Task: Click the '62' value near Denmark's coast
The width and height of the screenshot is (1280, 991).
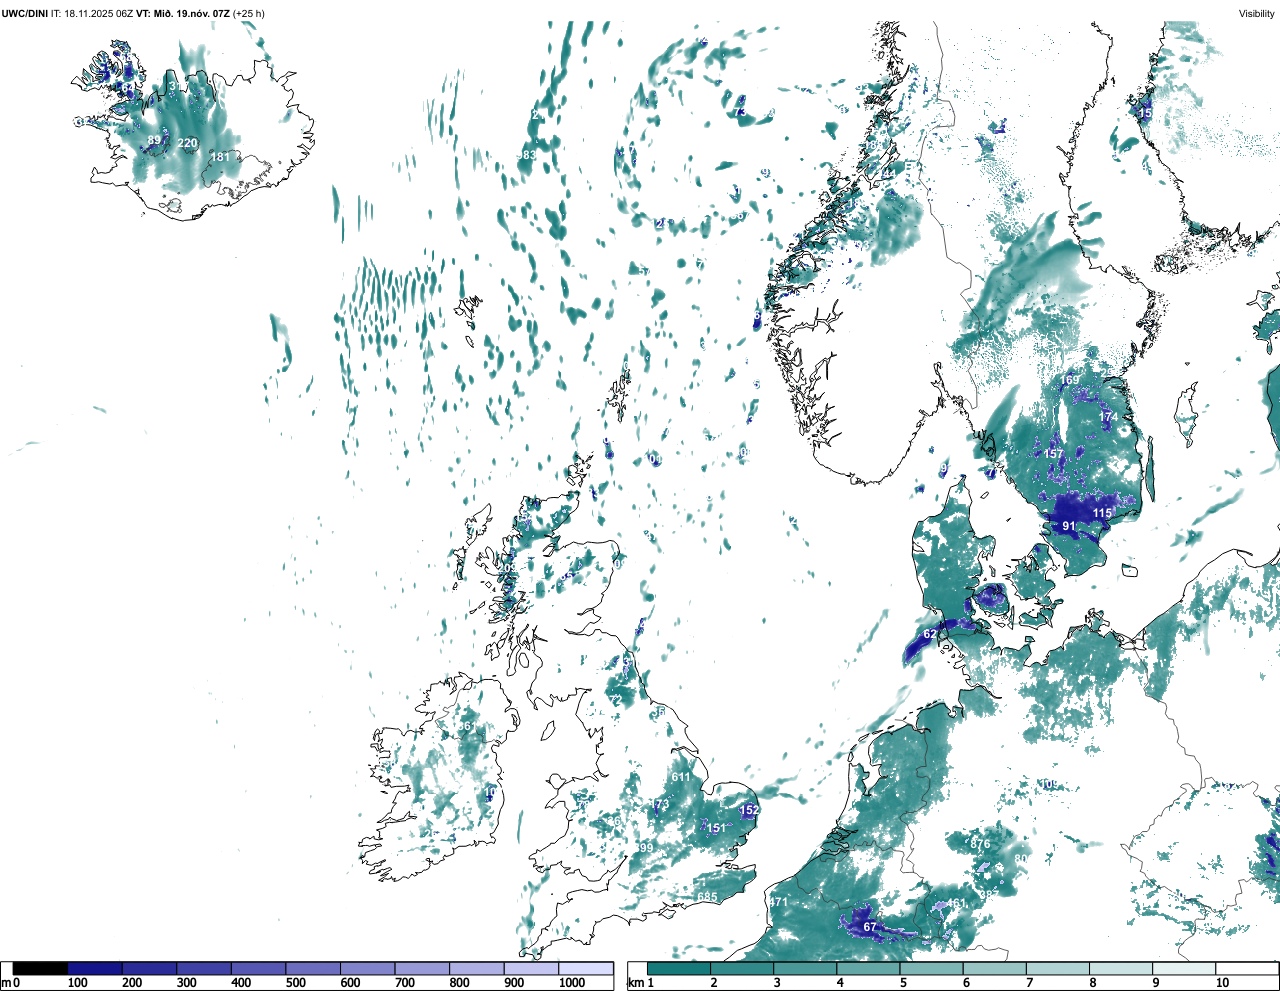Action: 930,634
